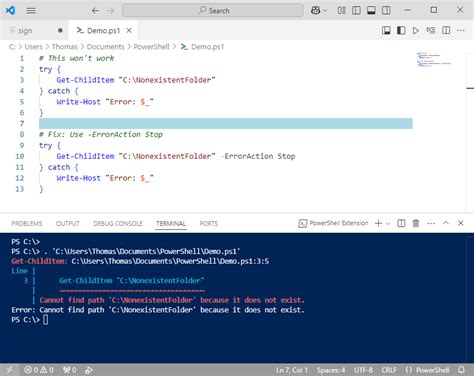Viewport: 474px width, 376px height.
Task: Click the editor vertical scrollbar
Action: (470, 132)
